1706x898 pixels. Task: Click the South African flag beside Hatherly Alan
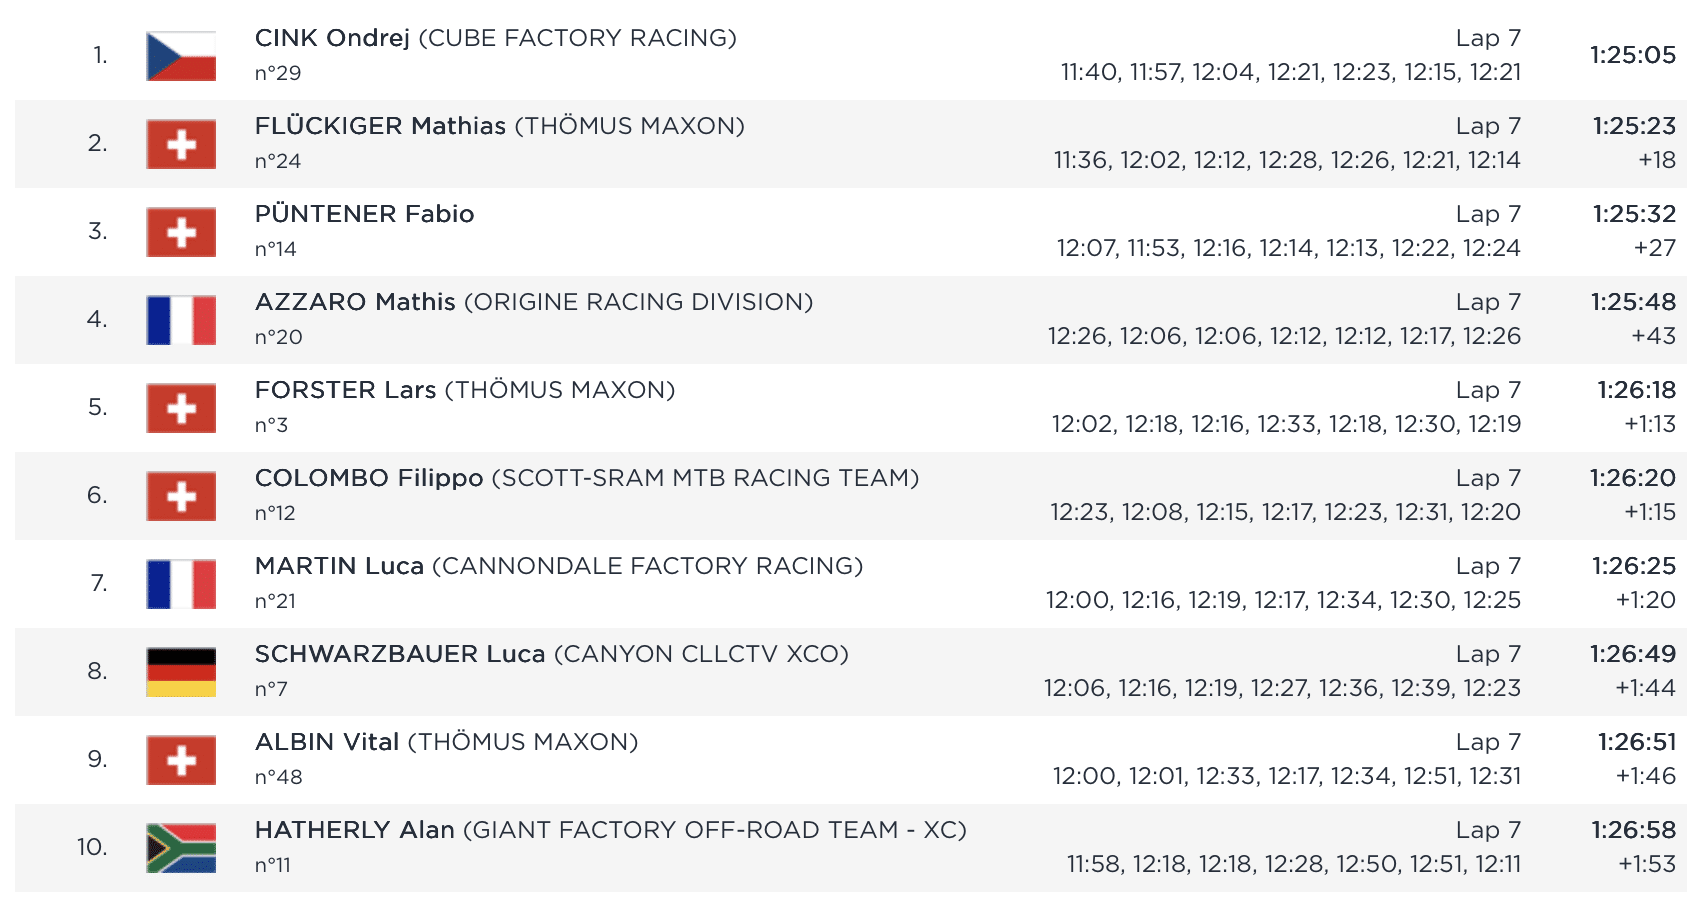[181, 848]
